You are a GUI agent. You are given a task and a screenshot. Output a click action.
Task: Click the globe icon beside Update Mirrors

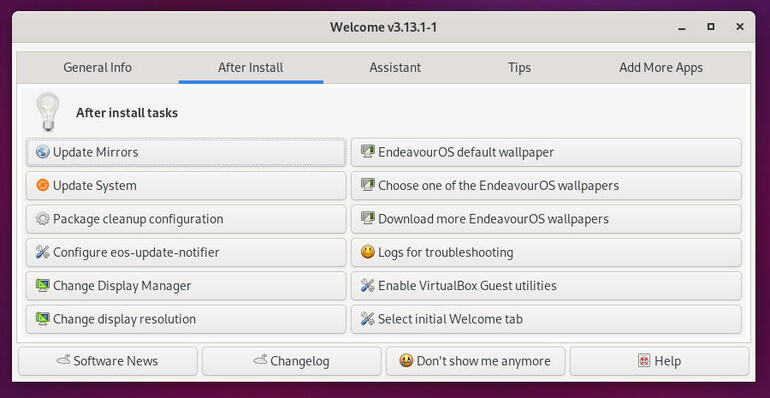43,152
